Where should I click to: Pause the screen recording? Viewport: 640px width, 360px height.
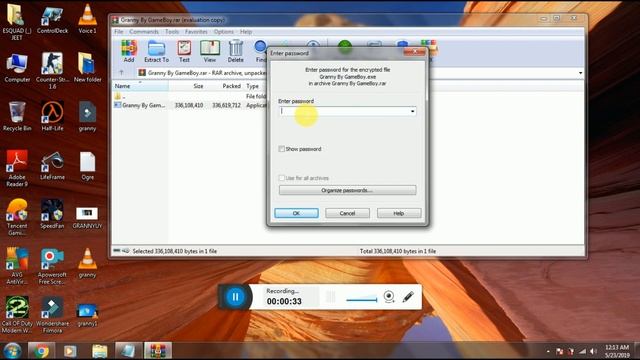point(235,297)
